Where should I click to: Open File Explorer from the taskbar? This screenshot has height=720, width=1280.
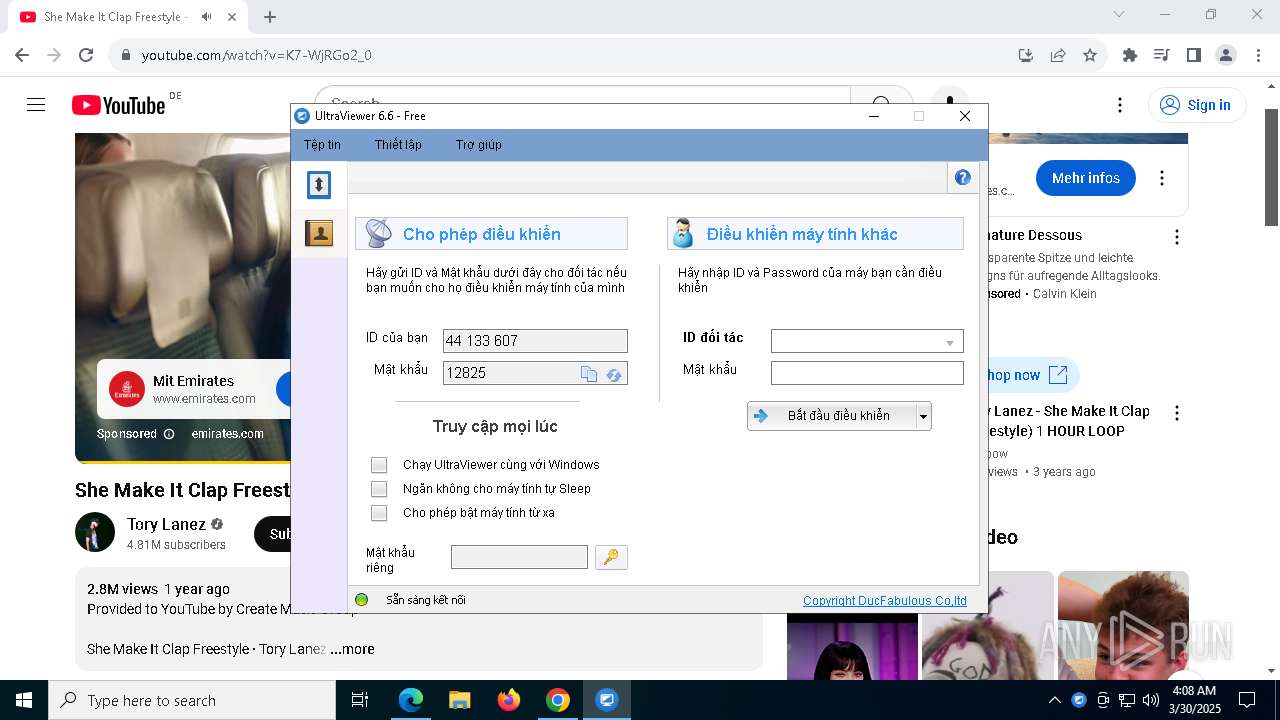click(x=460, y=700)
